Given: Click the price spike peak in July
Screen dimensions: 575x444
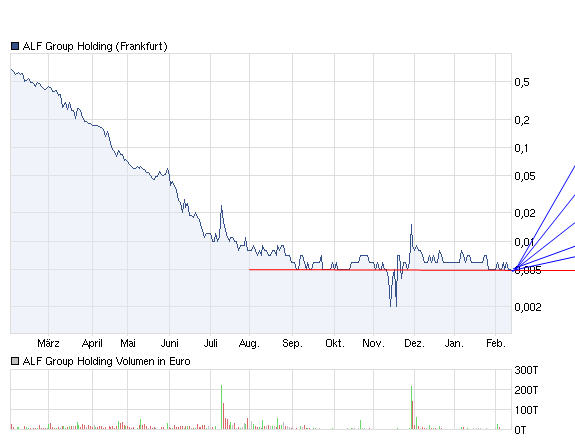Looking at the screenshot, I should coord(221,206).
